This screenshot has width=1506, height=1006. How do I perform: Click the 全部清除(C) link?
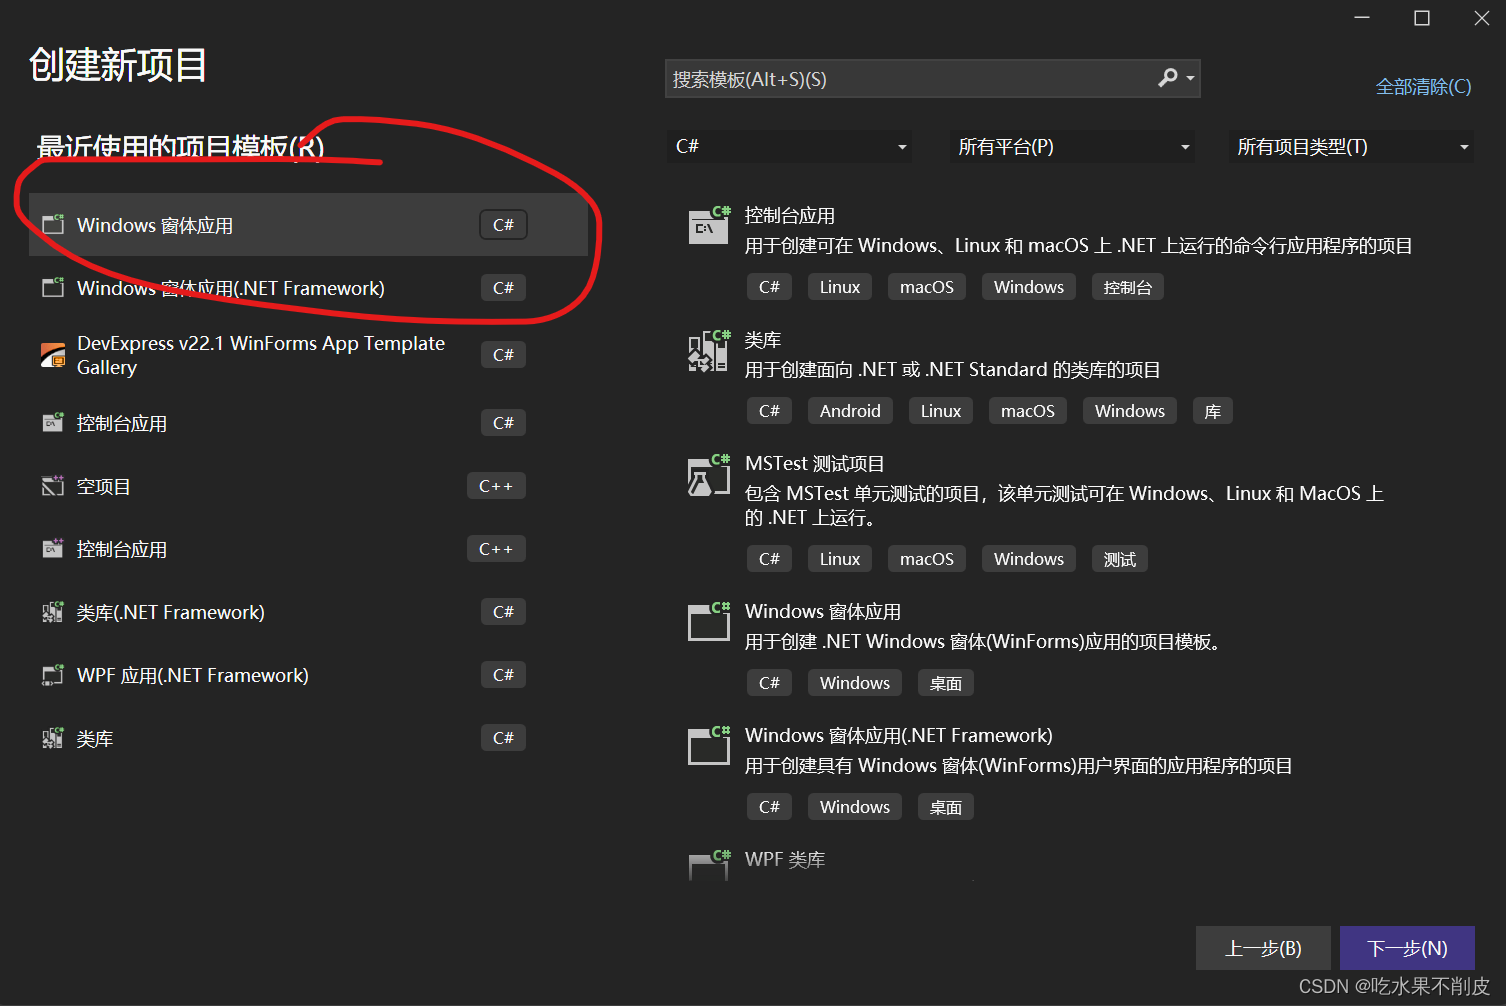point(1423,87)
